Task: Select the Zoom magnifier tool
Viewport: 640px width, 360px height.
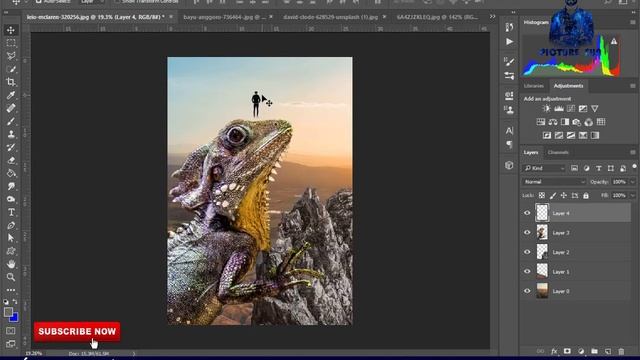Action: click(11, 277)
